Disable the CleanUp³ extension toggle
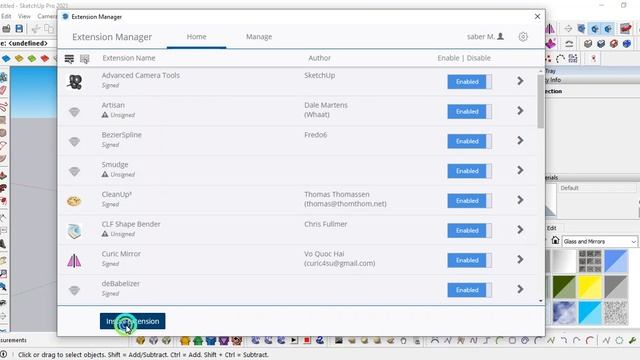 click(469, 201)
